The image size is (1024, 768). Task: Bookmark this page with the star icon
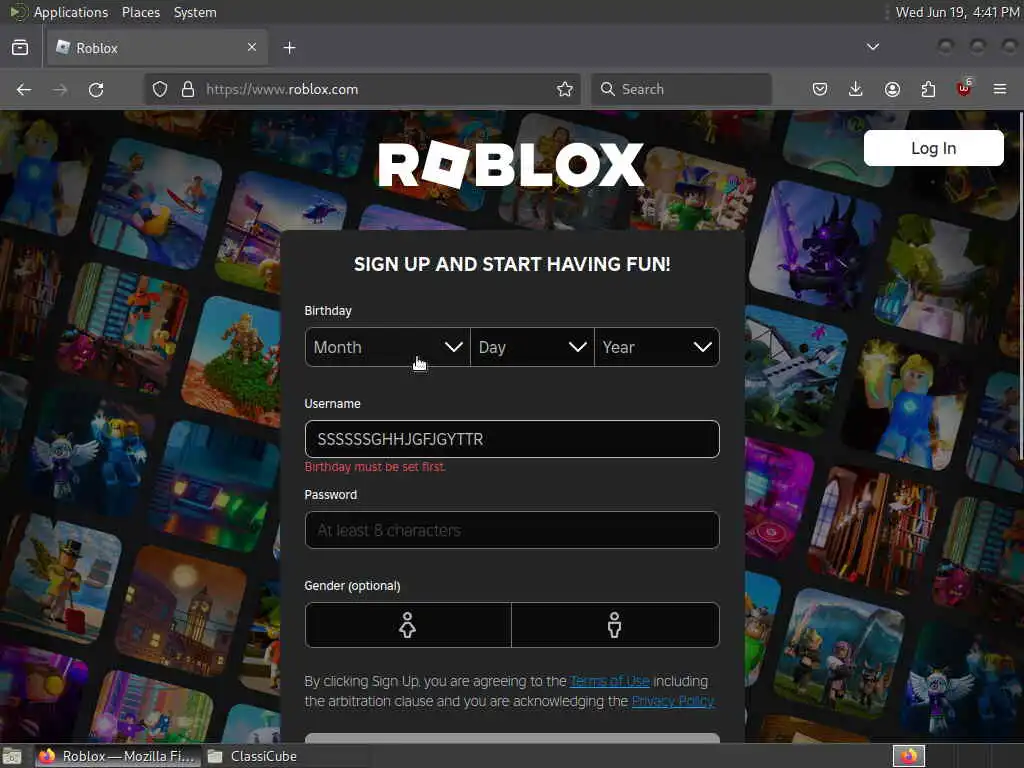[565, 89]
